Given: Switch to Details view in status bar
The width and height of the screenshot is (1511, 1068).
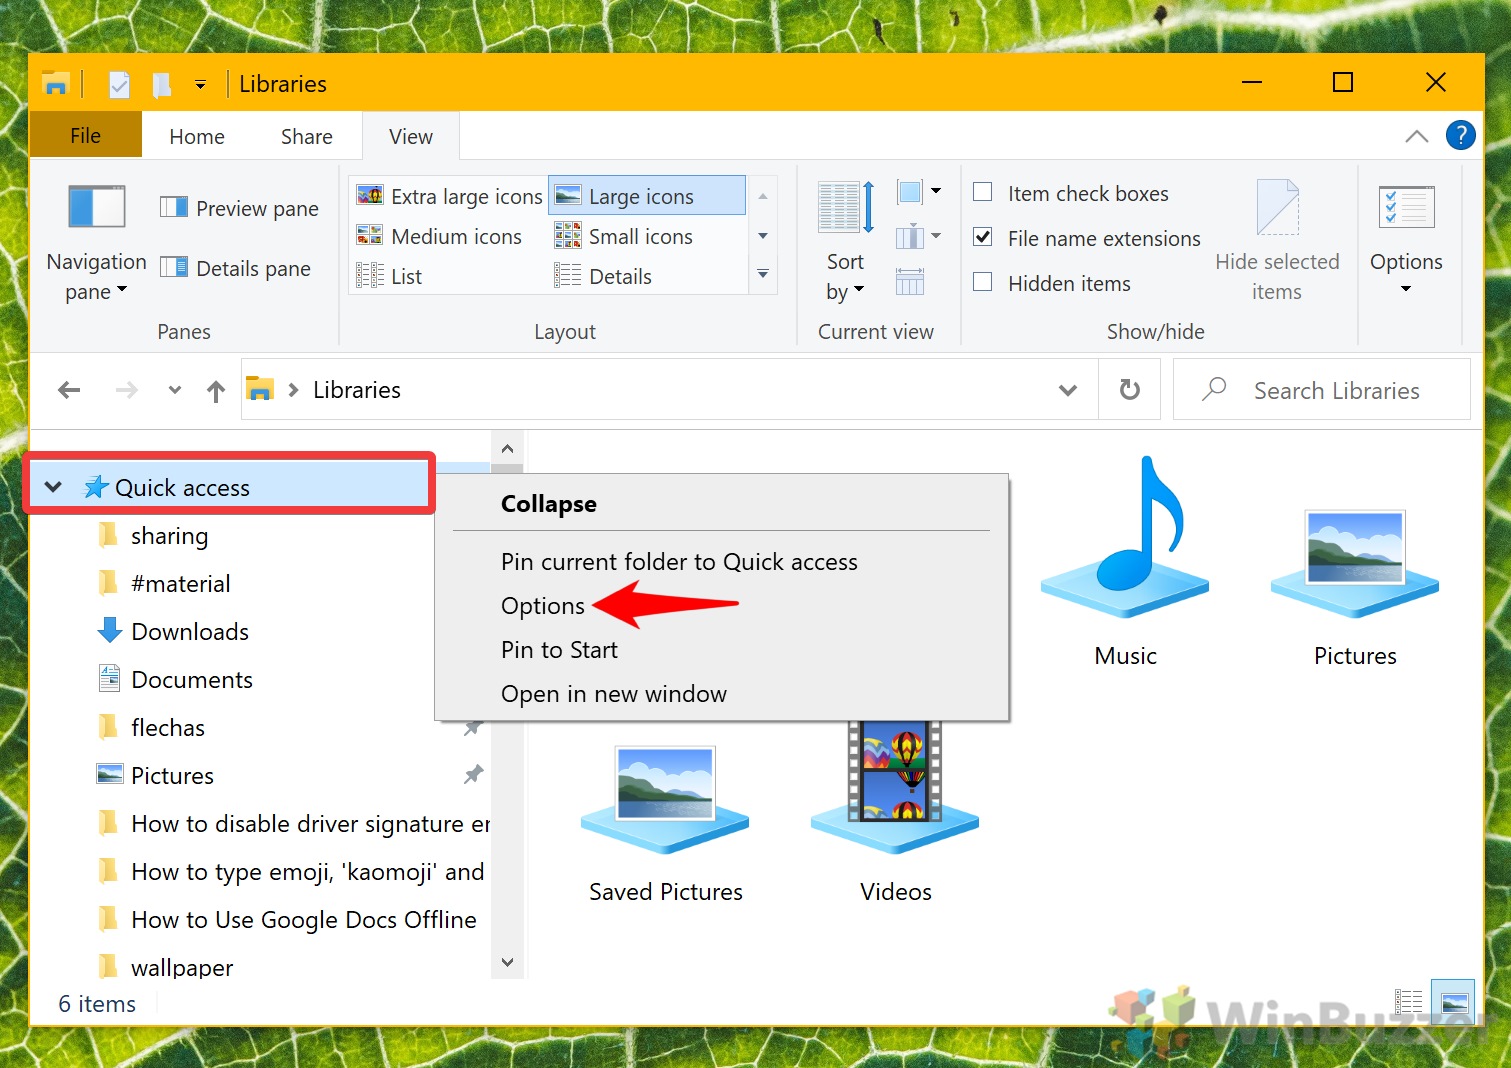Looking at the screenshot, I should 1409,1001.
